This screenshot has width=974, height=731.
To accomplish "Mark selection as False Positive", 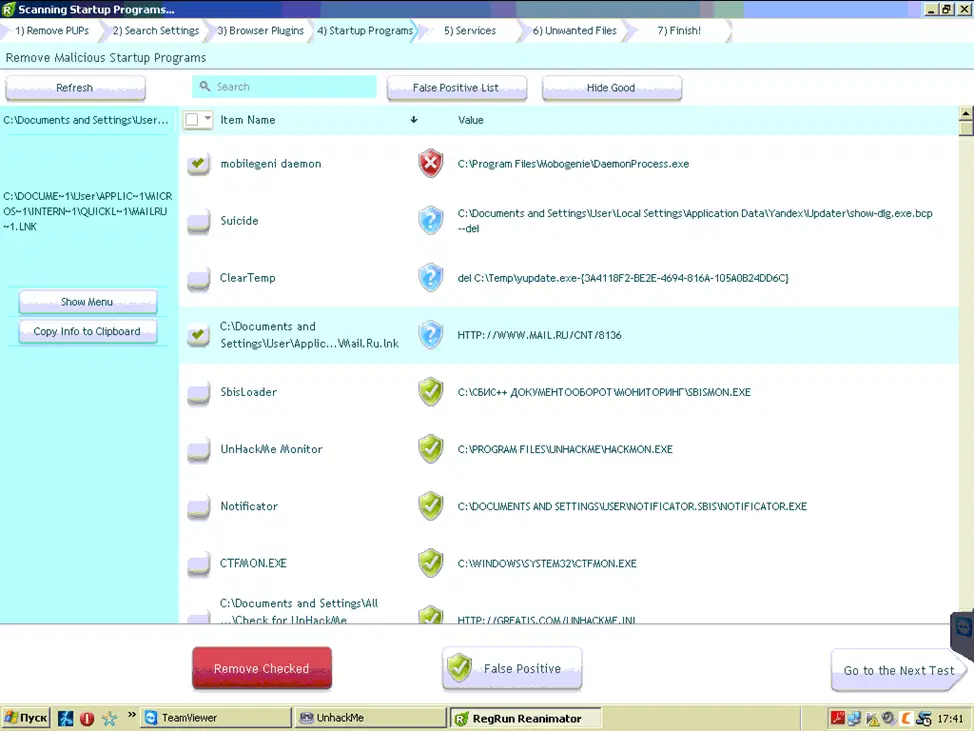I will [512, 668].
